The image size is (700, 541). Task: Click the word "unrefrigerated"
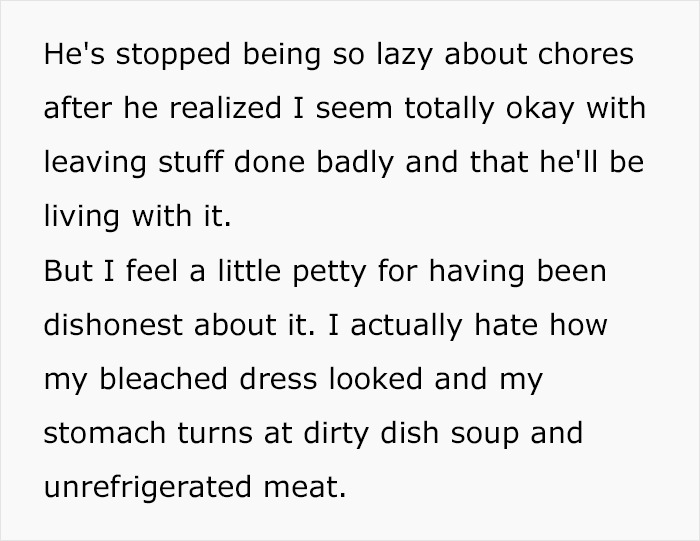148,488
